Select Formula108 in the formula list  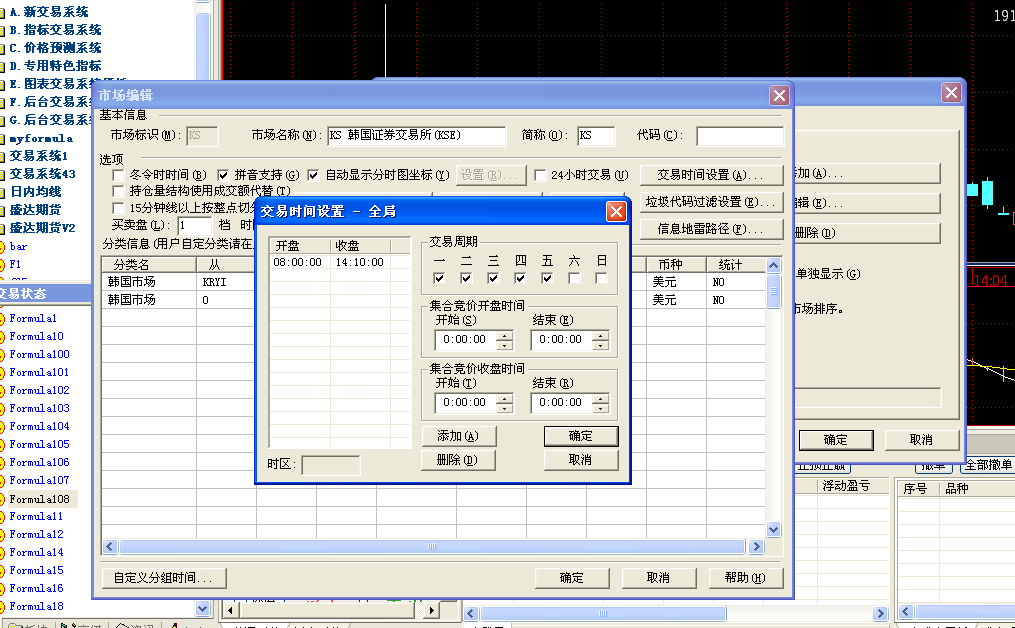[x=39, y=499]
